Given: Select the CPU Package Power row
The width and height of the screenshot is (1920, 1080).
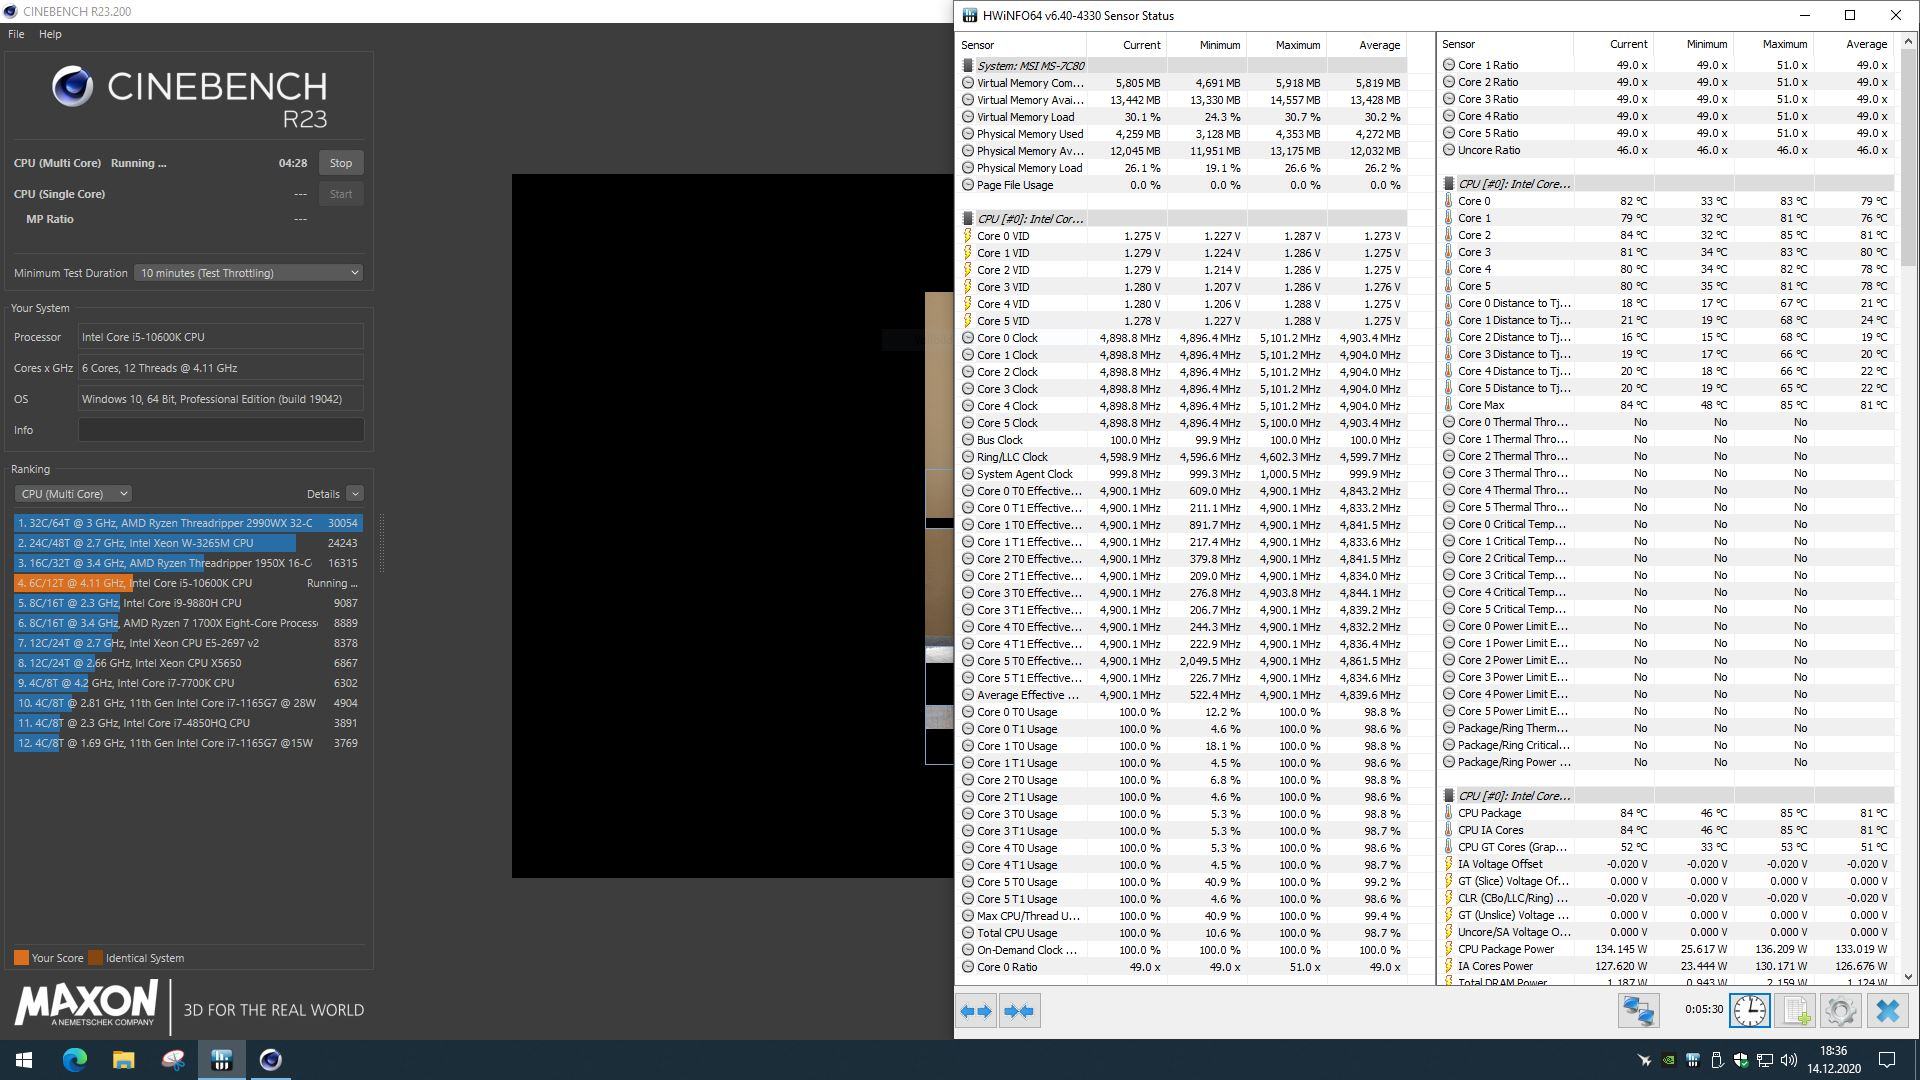Looking at the screenshot, I should 1666,949.
